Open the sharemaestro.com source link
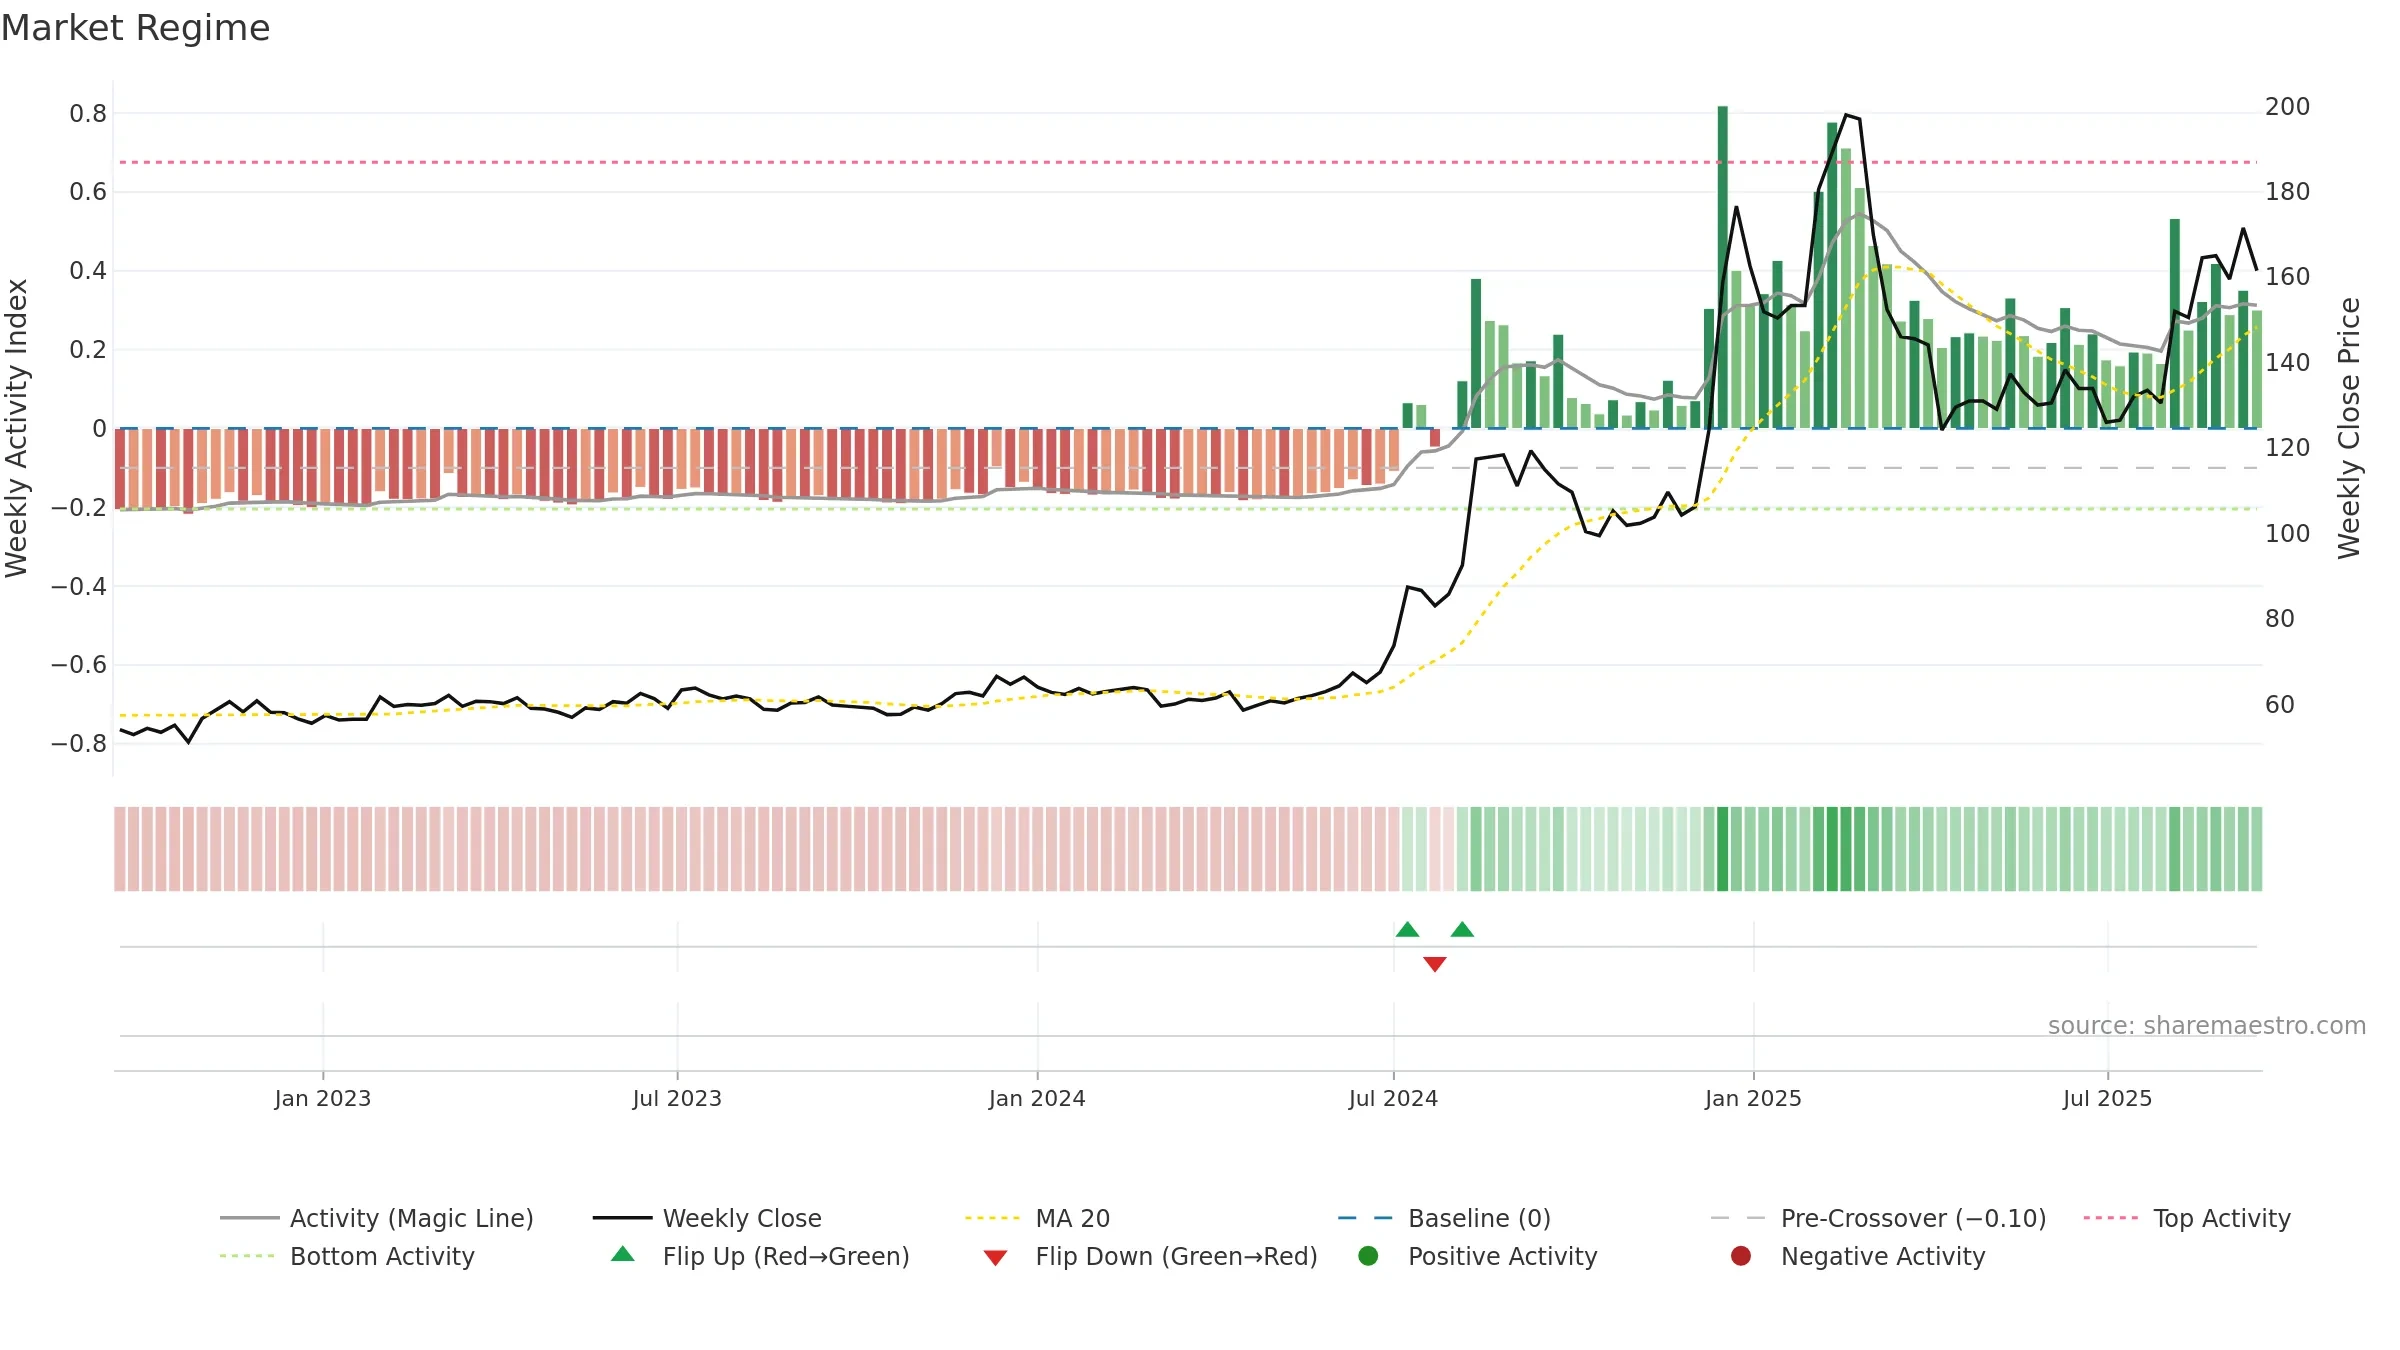 click(x=2207, y=1025)
